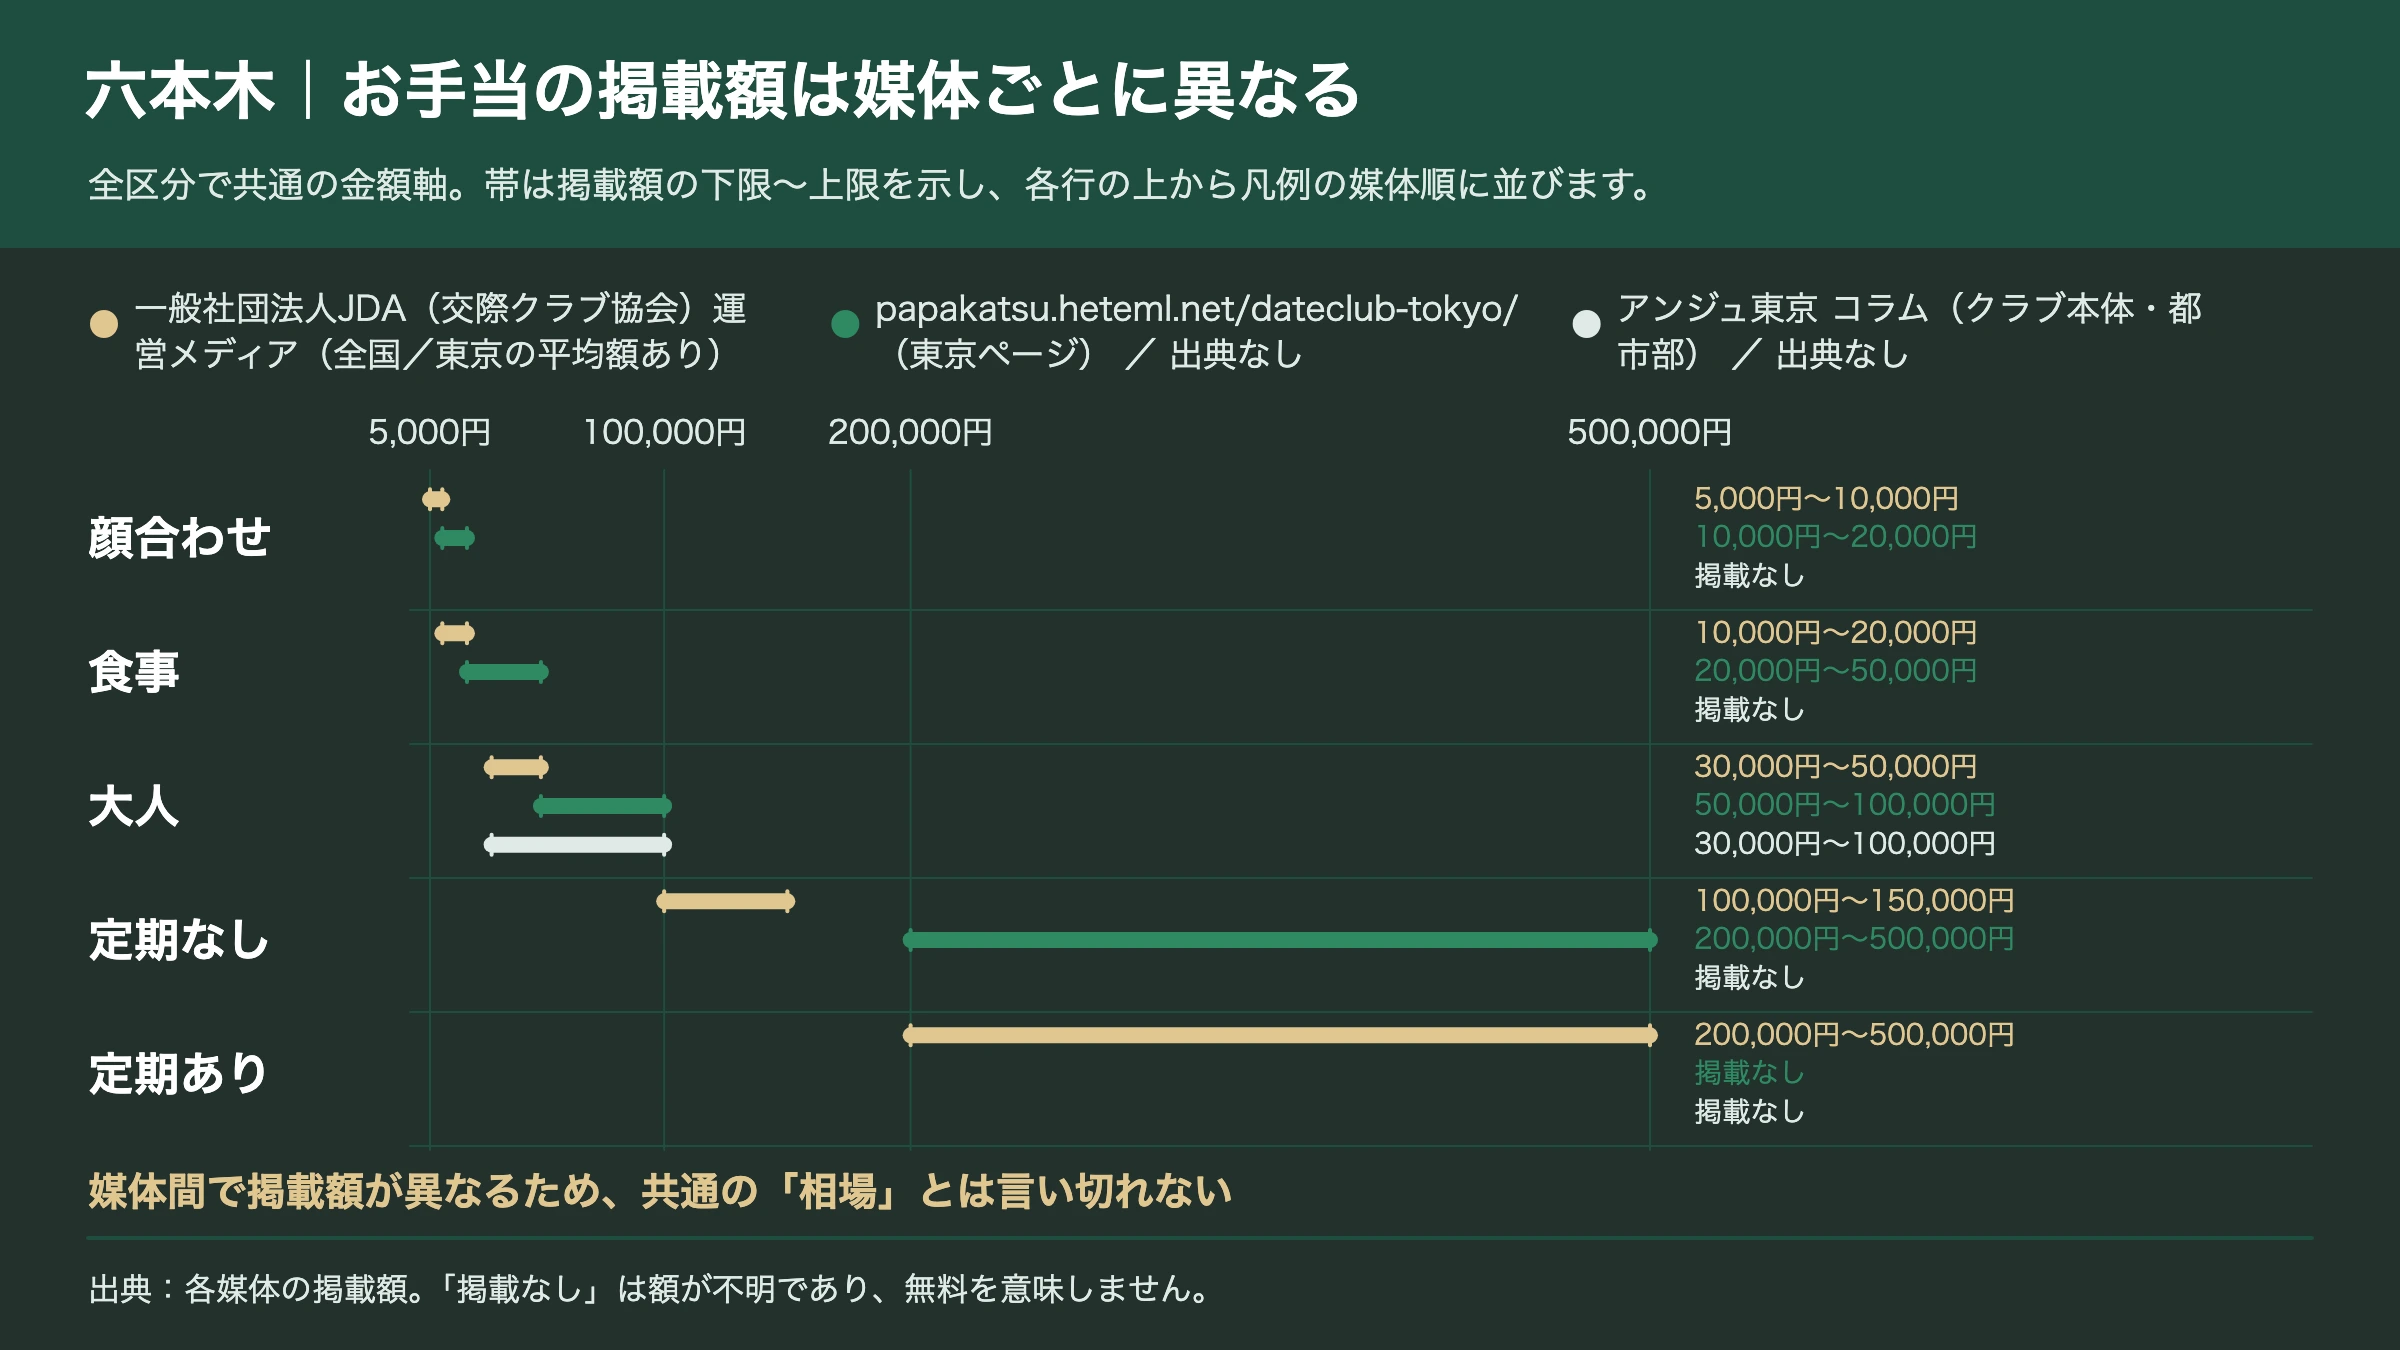The image size is (2400, 1350).
Task: Click green 掲載なし in 定期あり row
Action: [1749, 1073]
